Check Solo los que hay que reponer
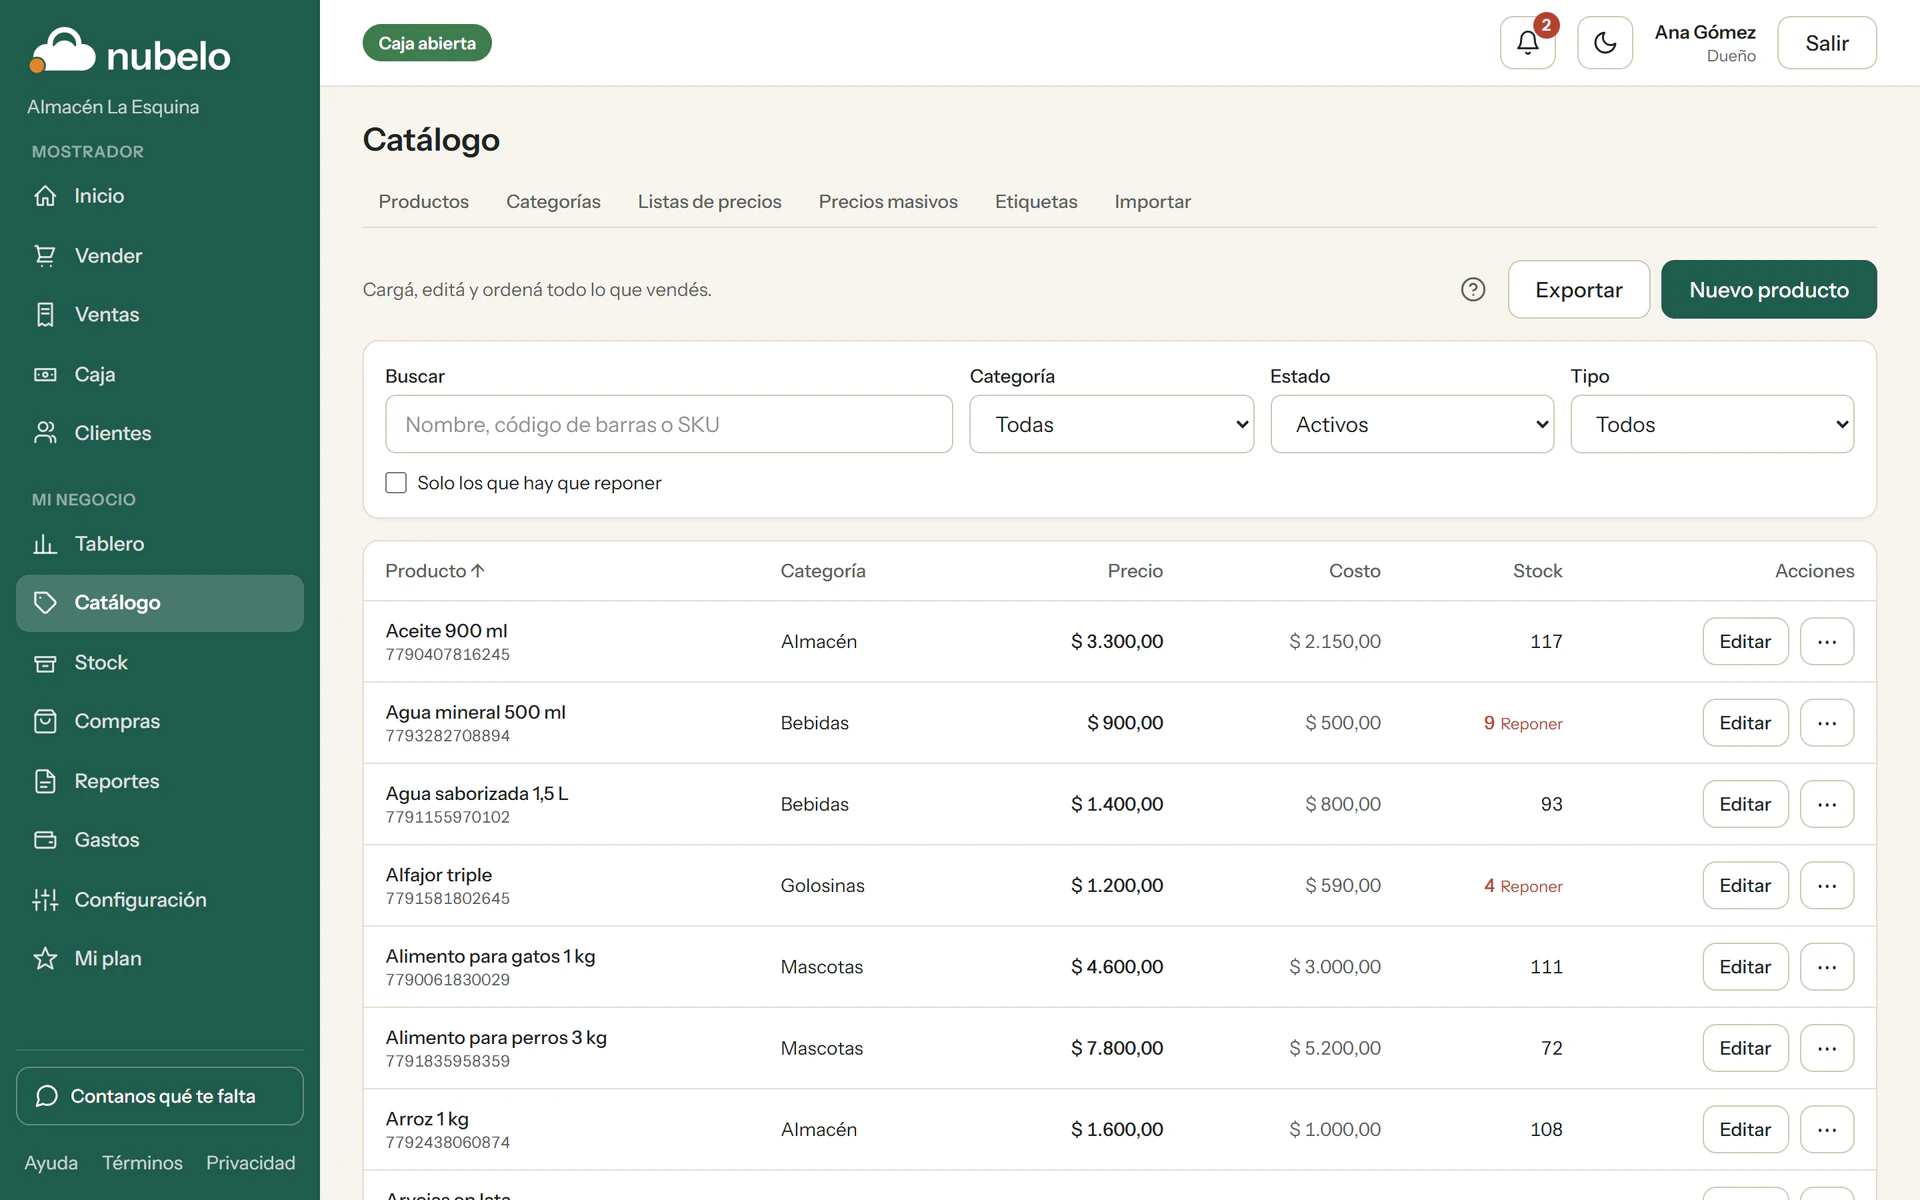Screen dimensions: 1920x1200 [396, 483]
